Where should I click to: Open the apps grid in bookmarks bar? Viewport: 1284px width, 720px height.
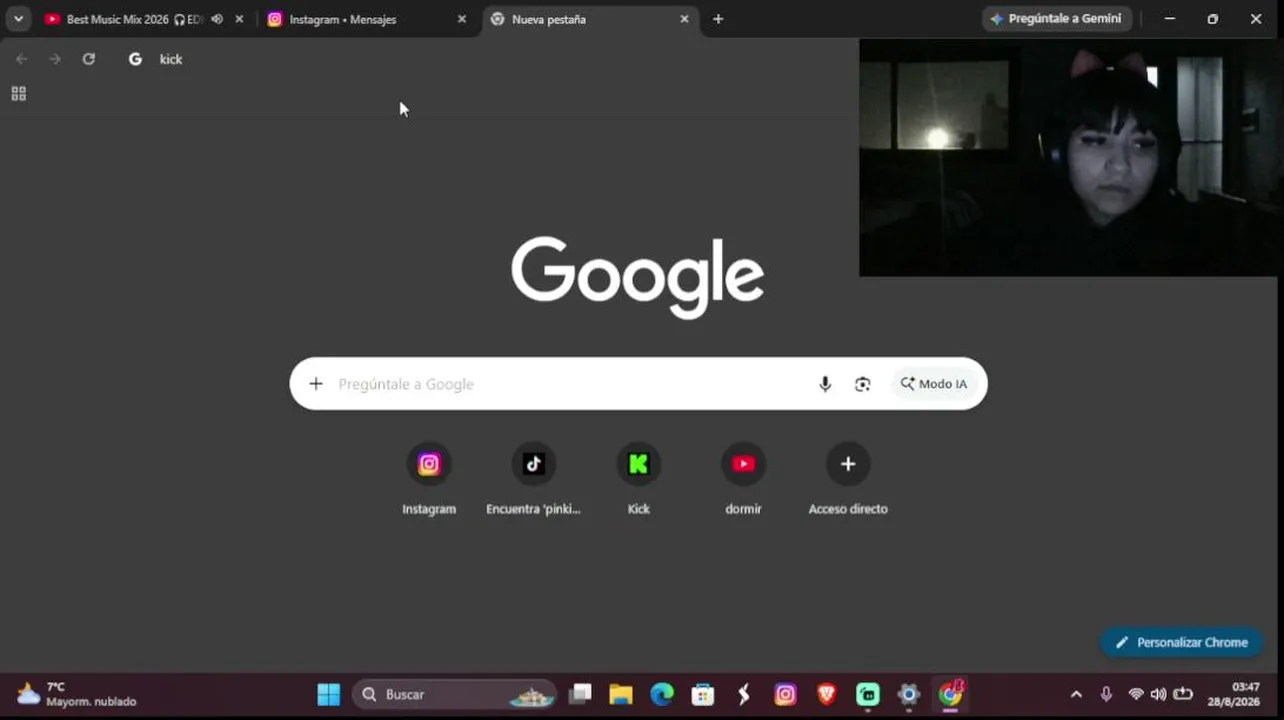pyautogui.click(x=18, y=94)
